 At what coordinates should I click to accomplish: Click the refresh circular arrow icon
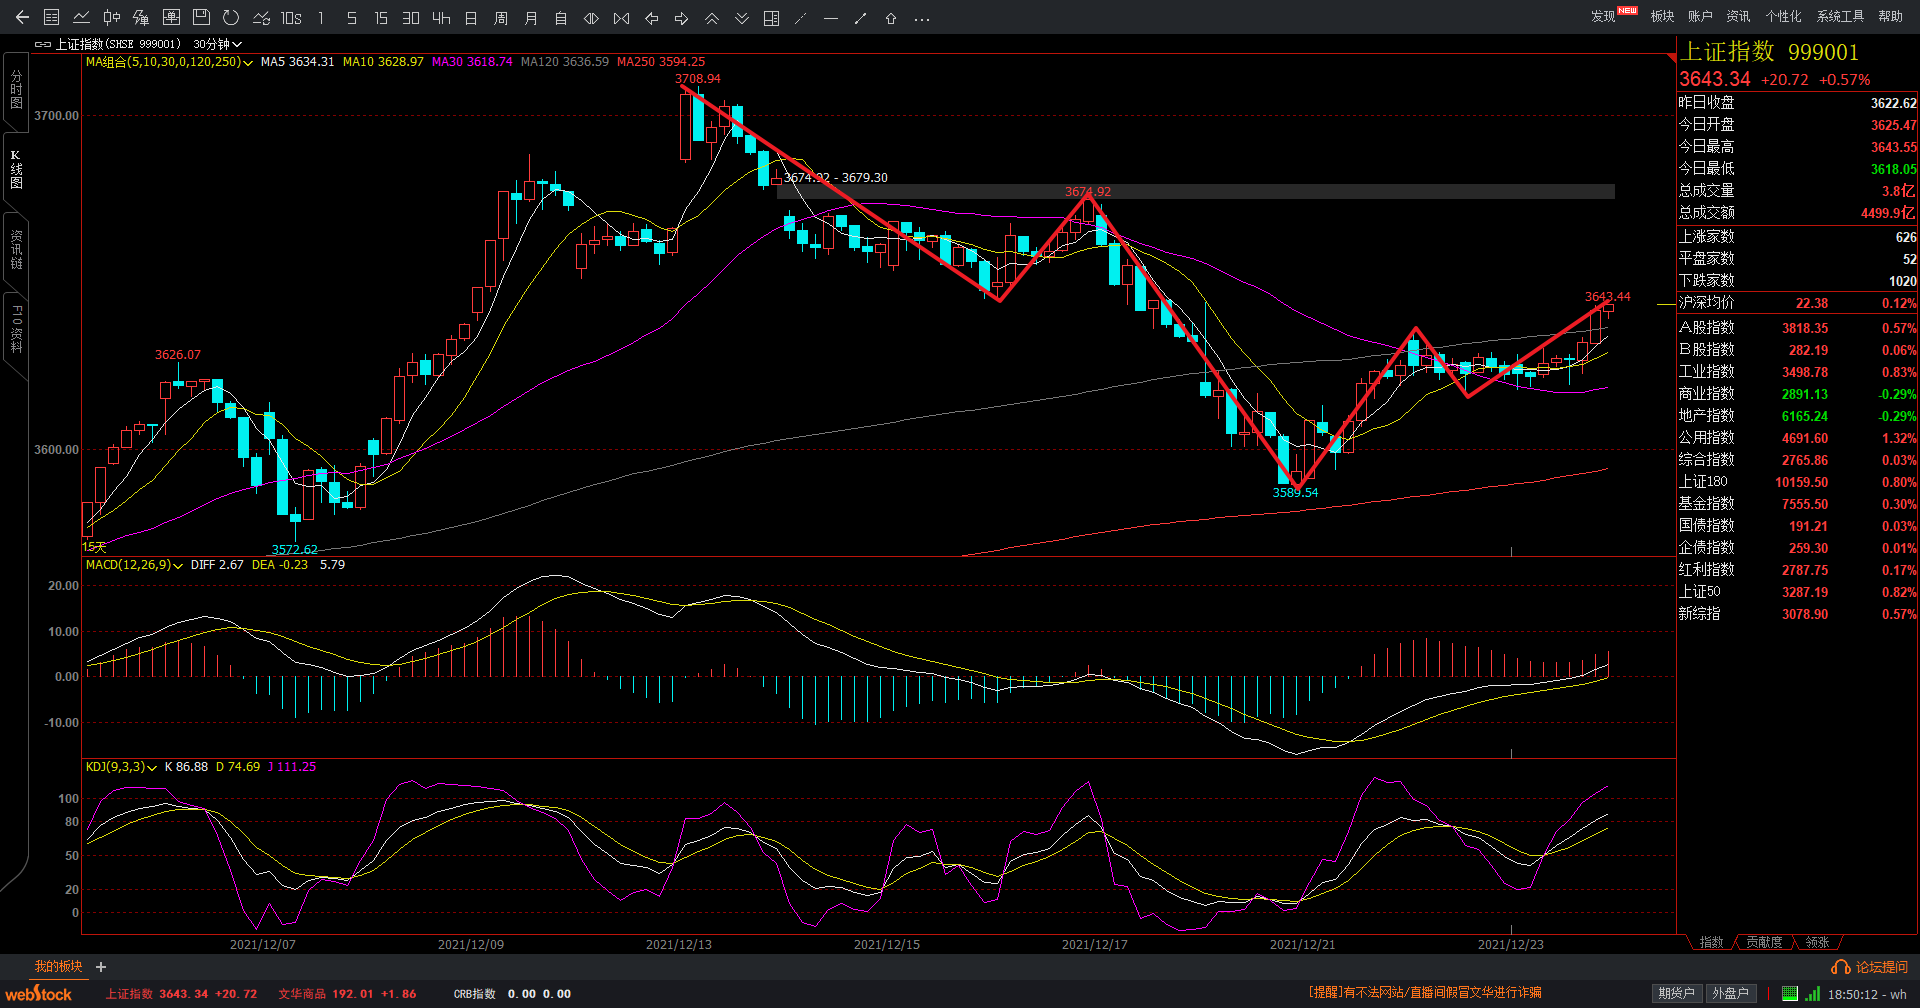[231, 18]
